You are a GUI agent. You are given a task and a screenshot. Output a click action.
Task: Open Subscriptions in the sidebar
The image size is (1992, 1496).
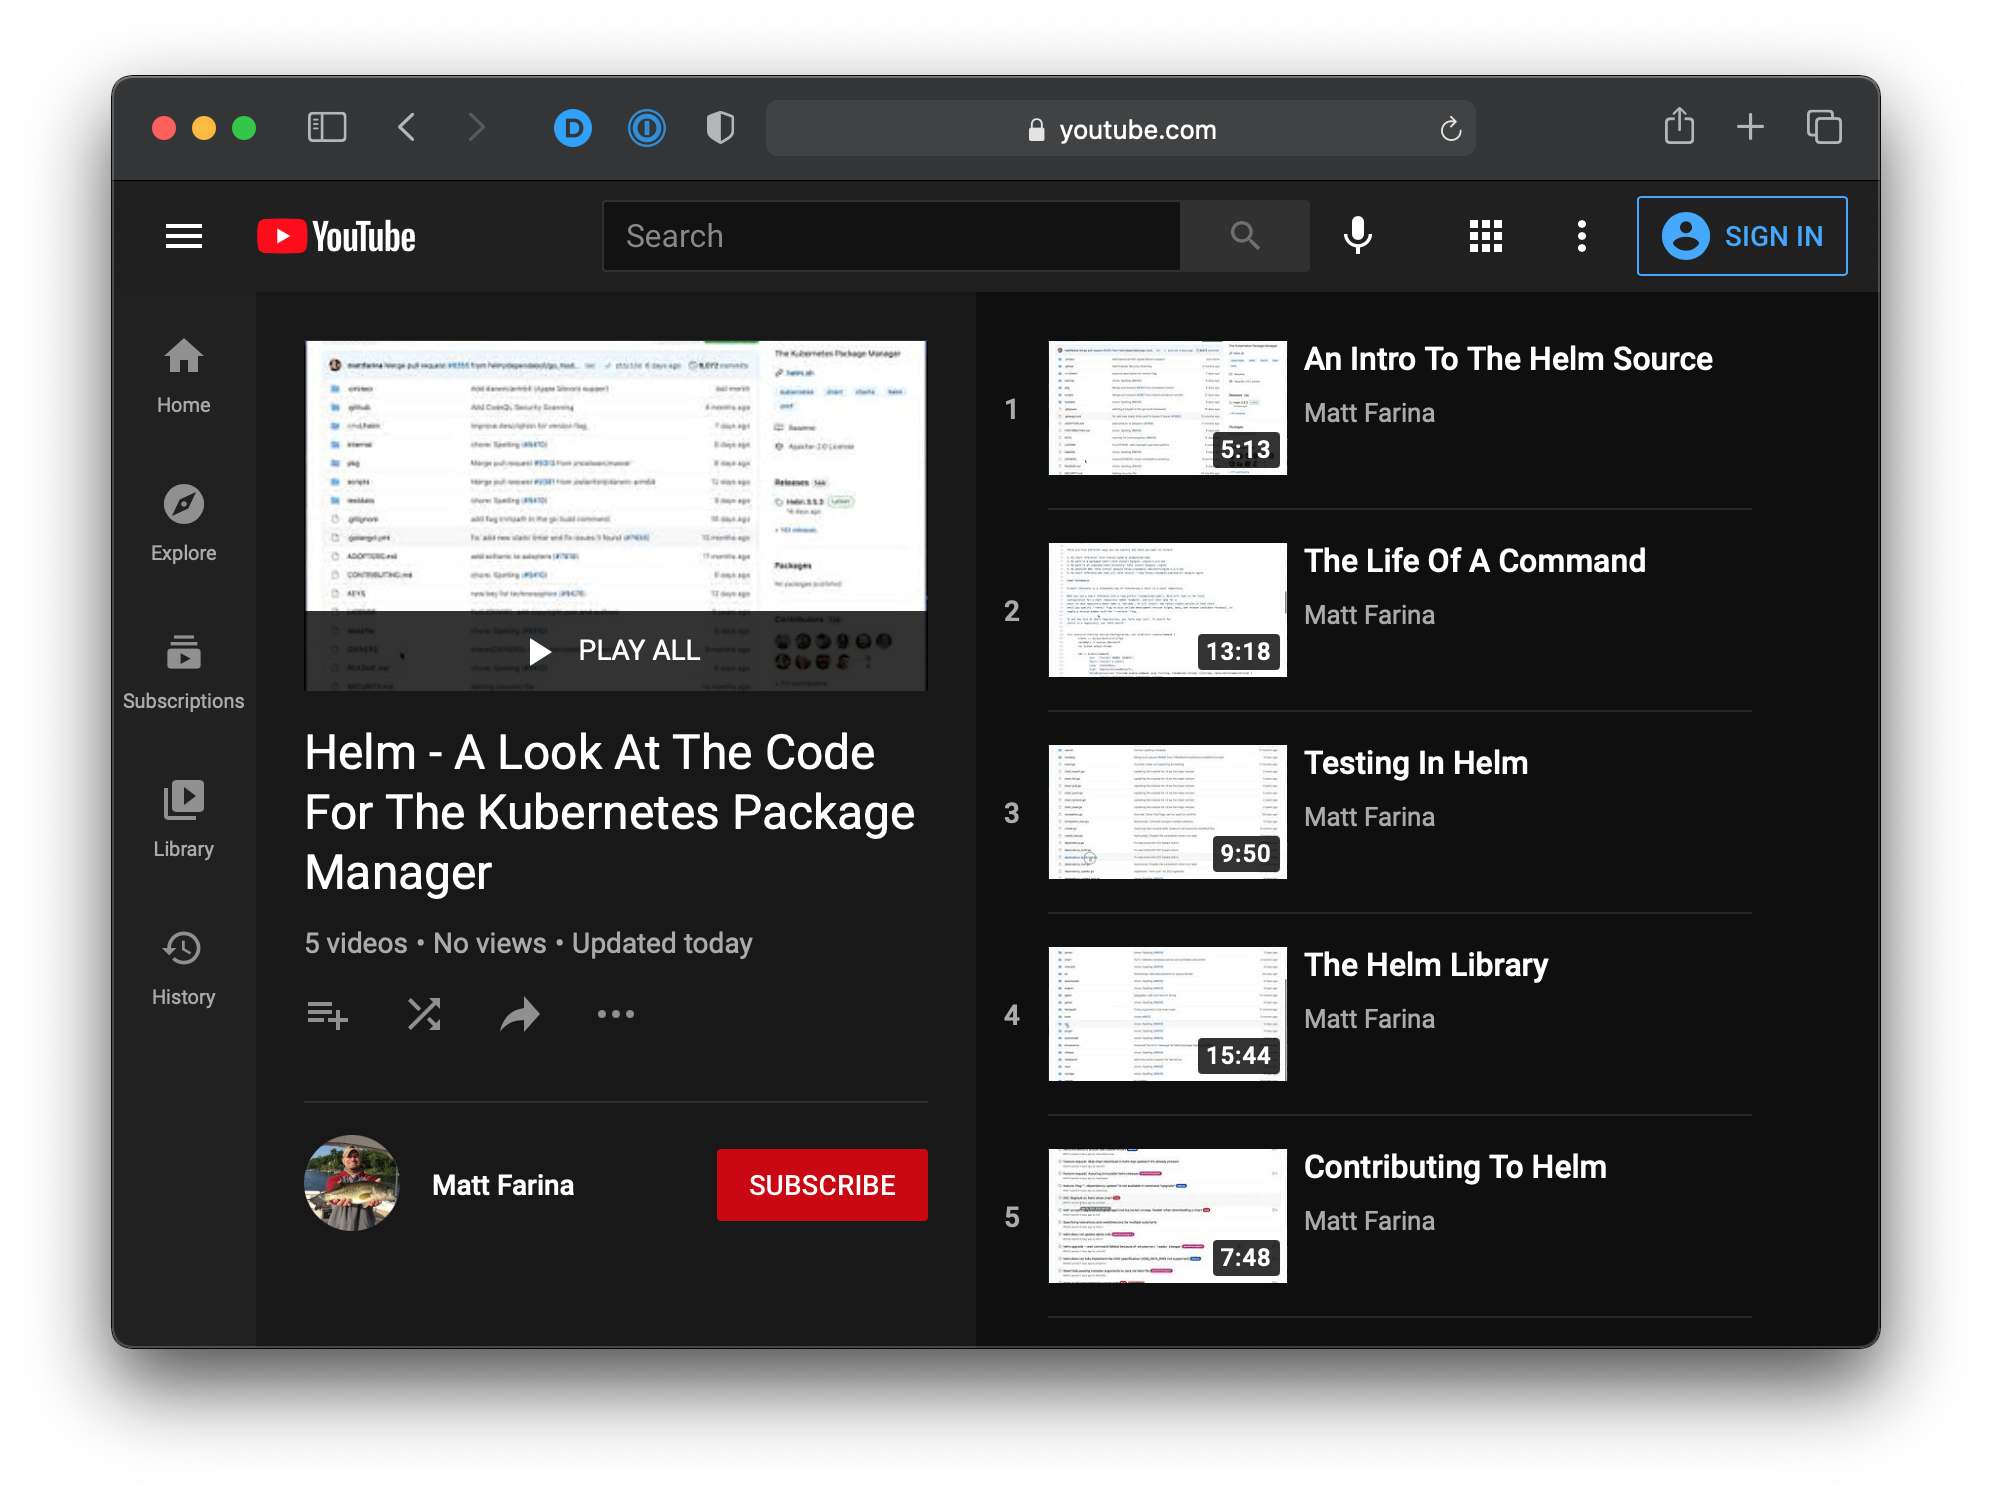tap(184, 672)
